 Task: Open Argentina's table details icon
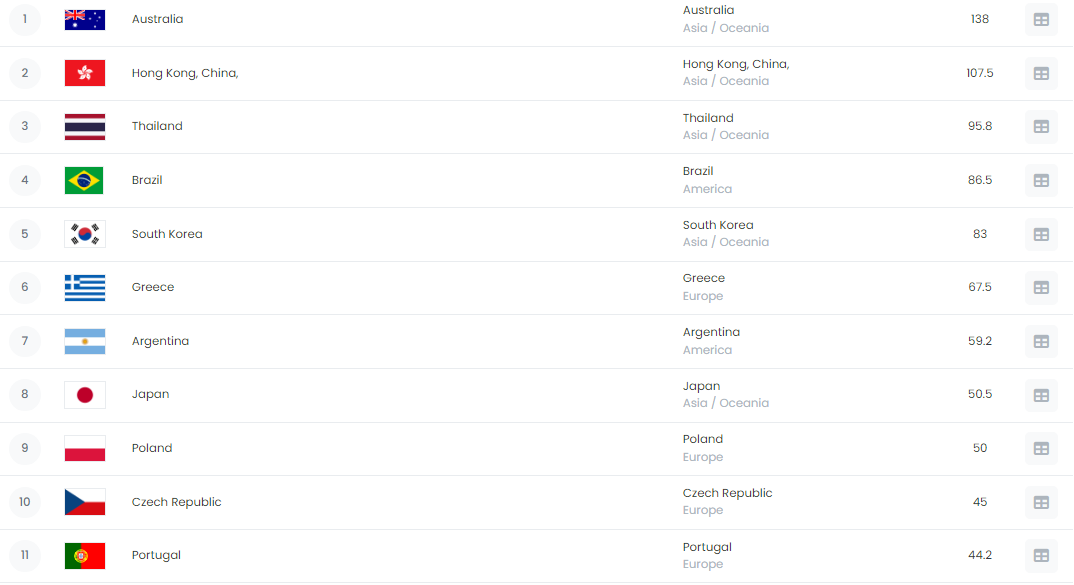[1041, 341]
